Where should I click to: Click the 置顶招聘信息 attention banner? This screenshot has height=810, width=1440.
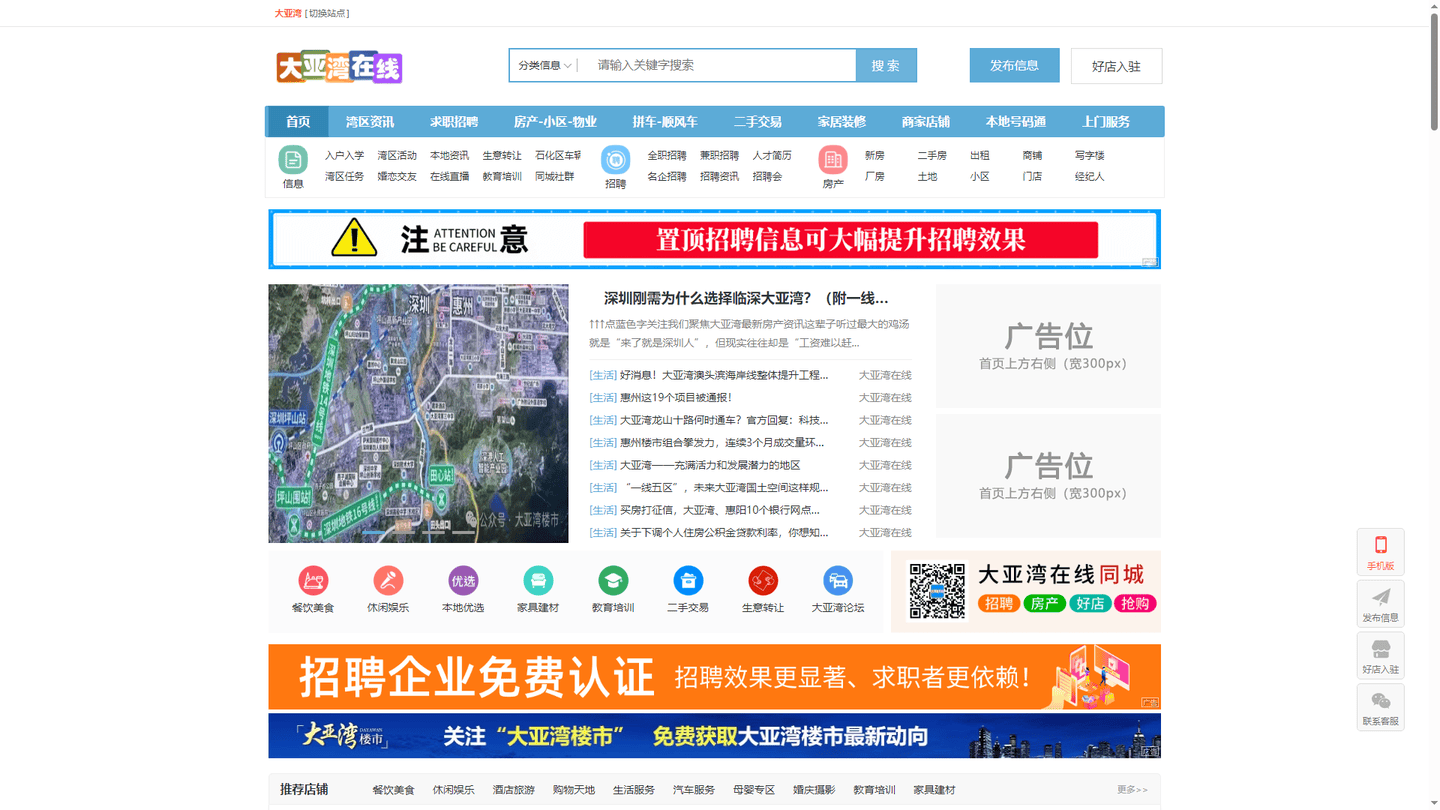click(714, 239)
